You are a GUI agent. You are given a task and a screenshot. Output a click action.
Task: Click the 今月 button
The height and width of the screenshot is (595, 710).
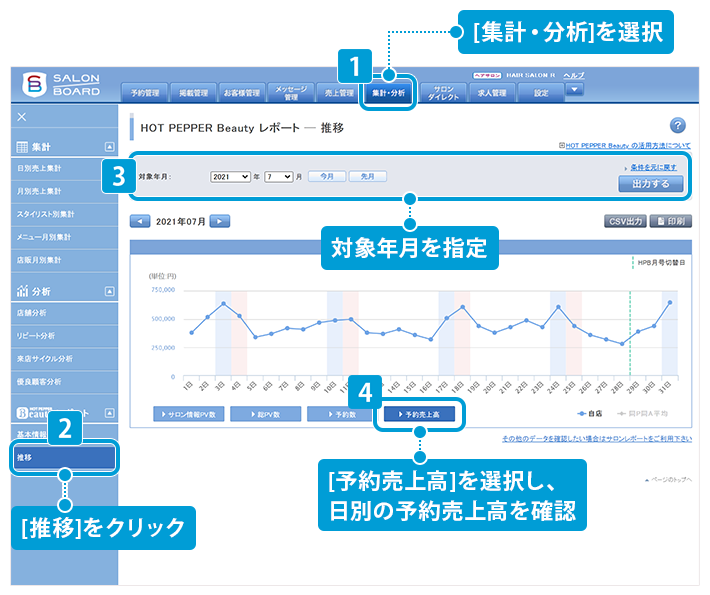tap(323, 176)
